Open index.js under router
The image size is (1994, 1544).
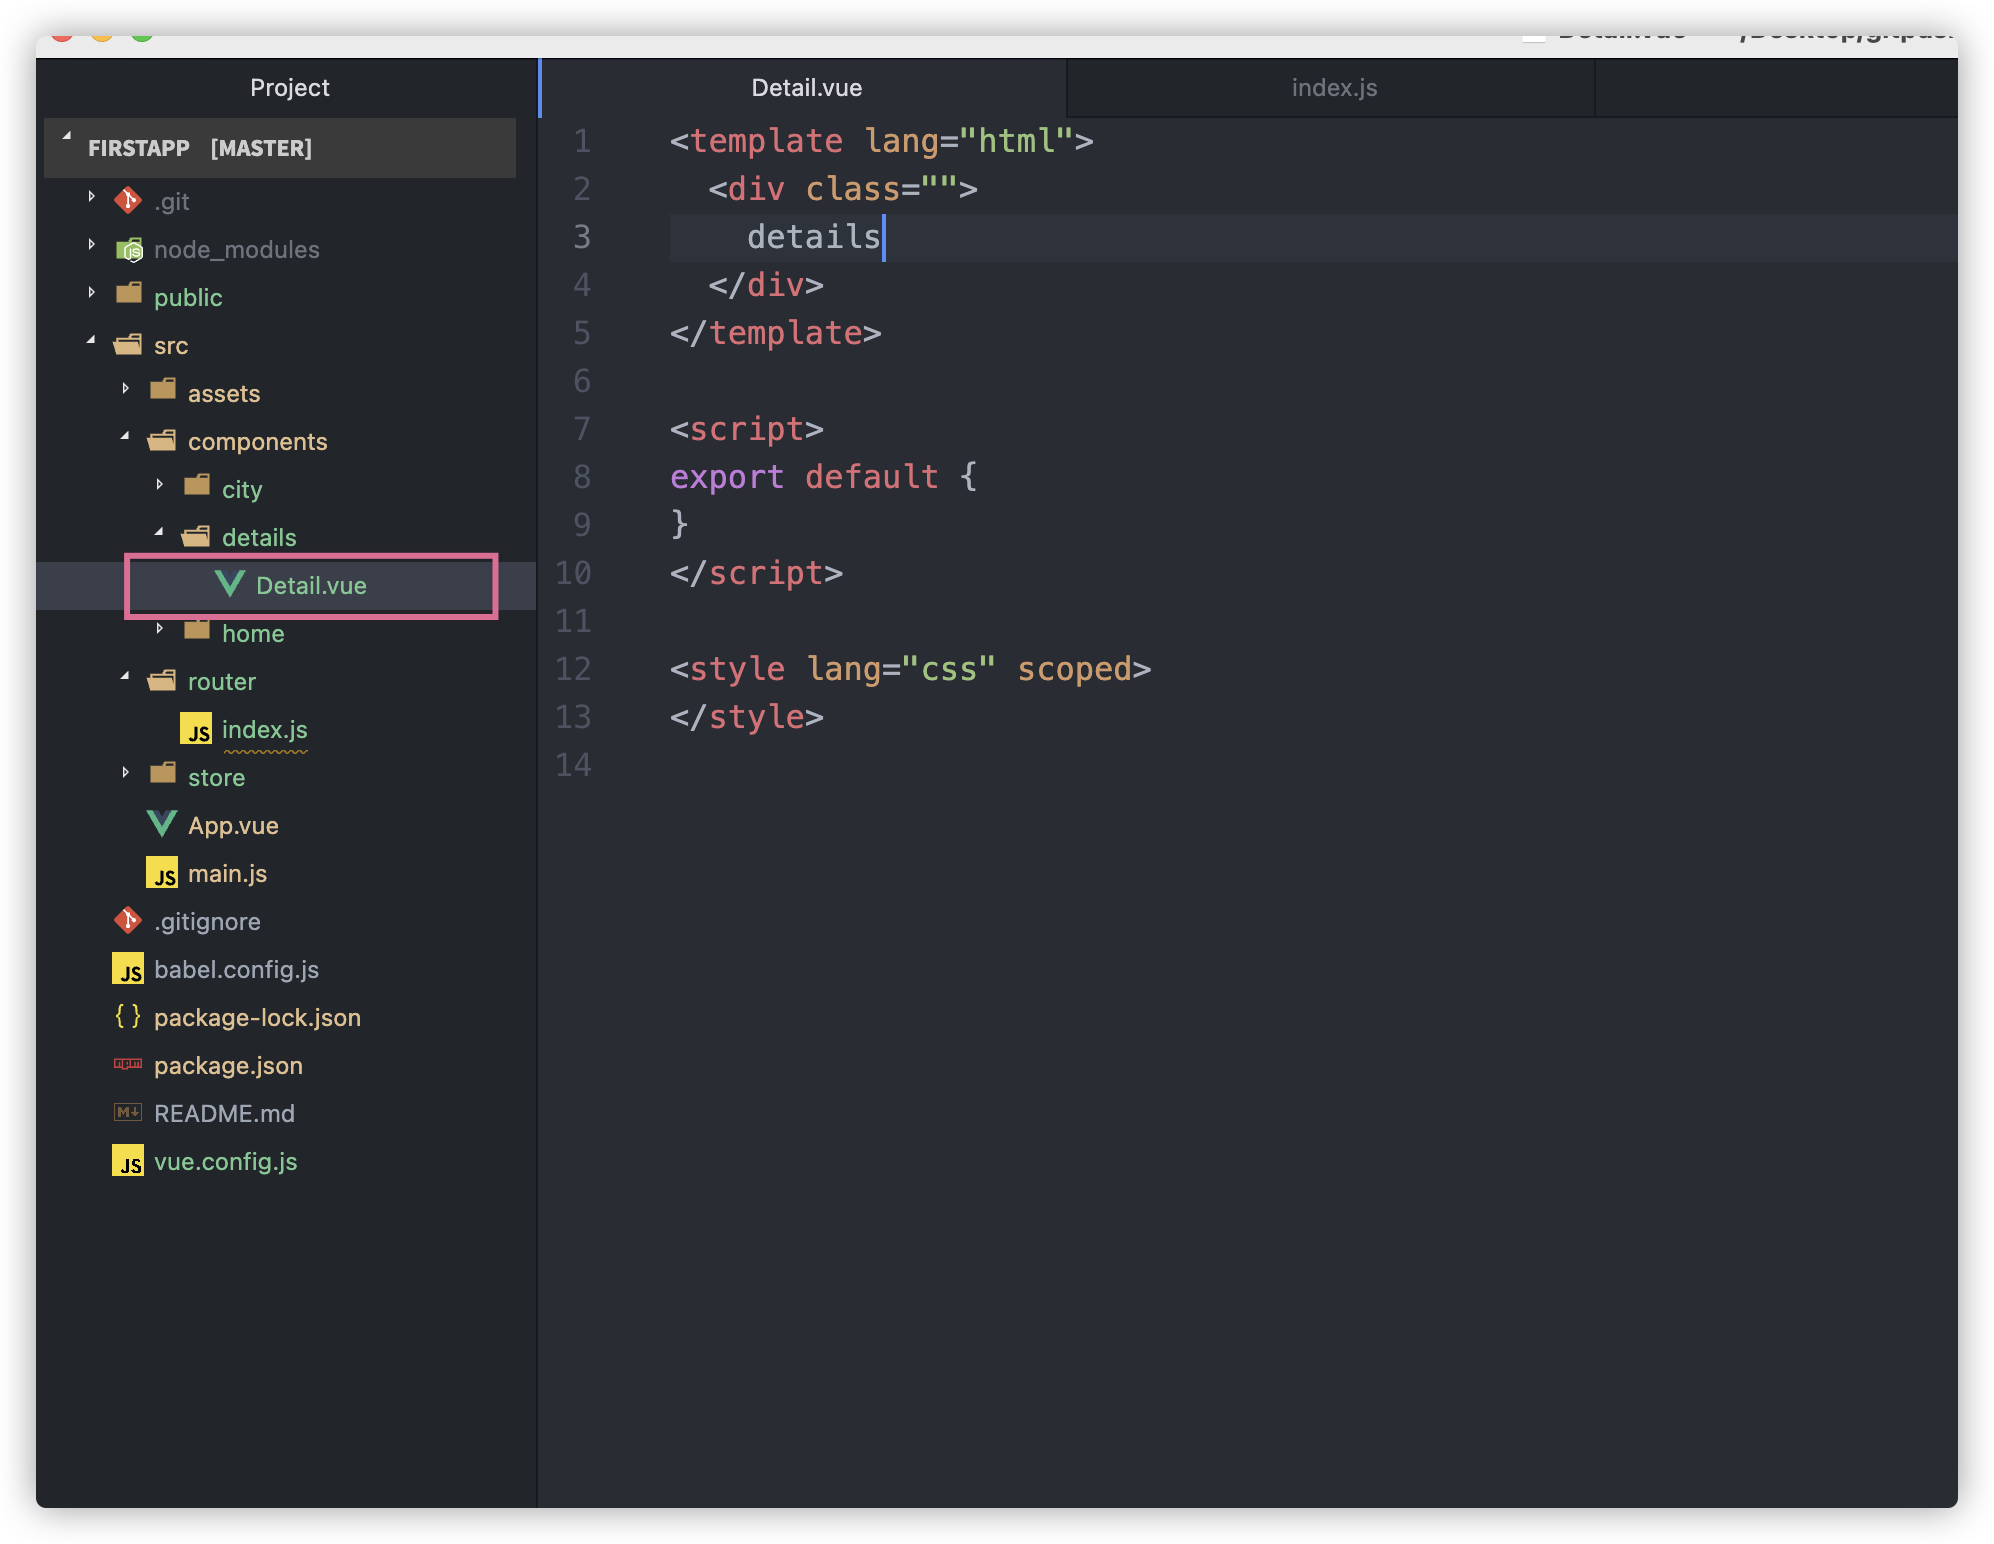[265, 730]
